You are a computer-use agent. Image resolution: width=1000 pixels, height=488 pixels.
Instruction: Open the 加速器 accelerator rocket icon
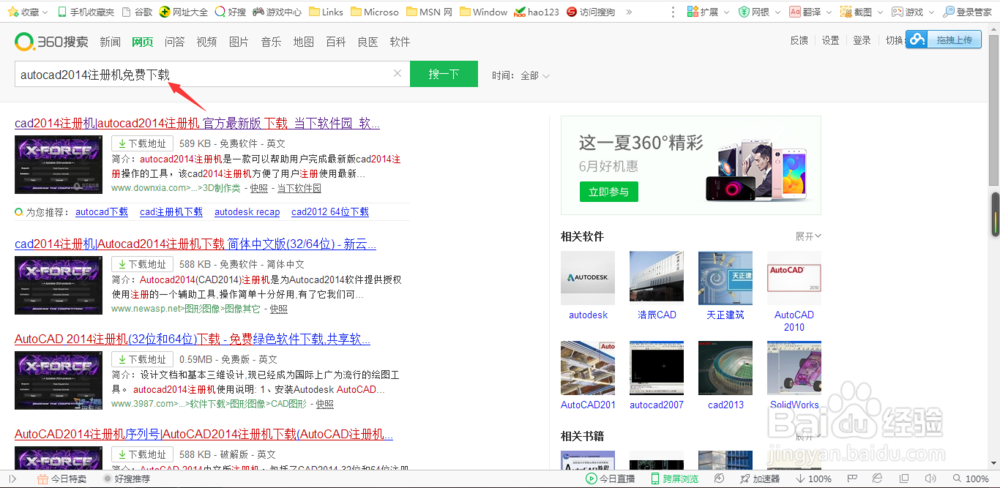coord(759,478)
